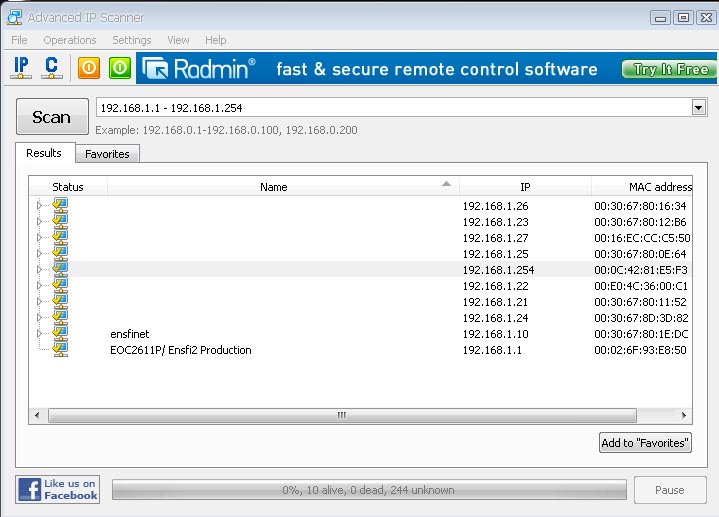The height and width of the screenshot is (517, 719).
Task: Expand the 192.168.1.23 tree node
Action: click(x=39, y=222)
